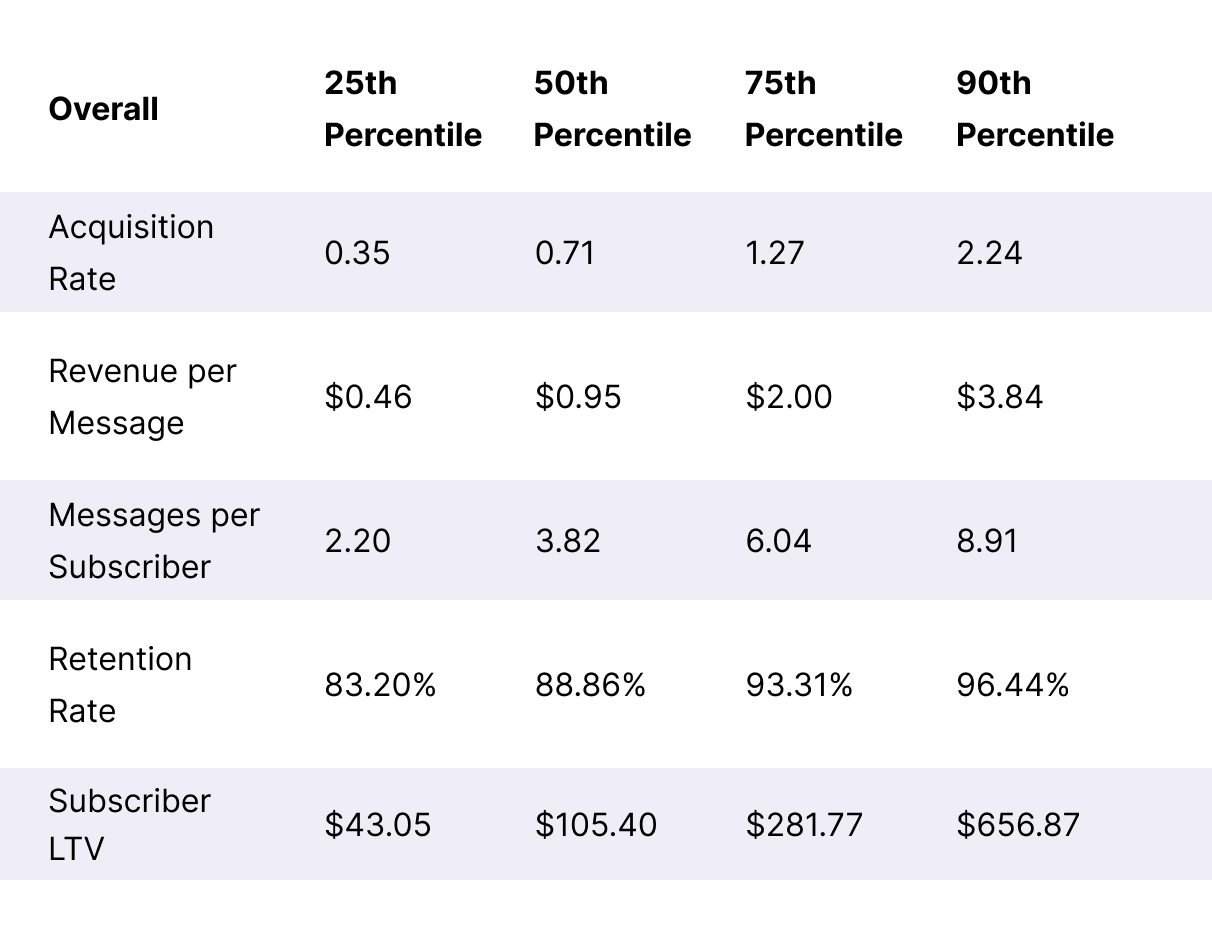The height and width of the screenshot is (928, 1212).
Task: Click the 90th Percentile column header
Action: [x=1035, y=109]
